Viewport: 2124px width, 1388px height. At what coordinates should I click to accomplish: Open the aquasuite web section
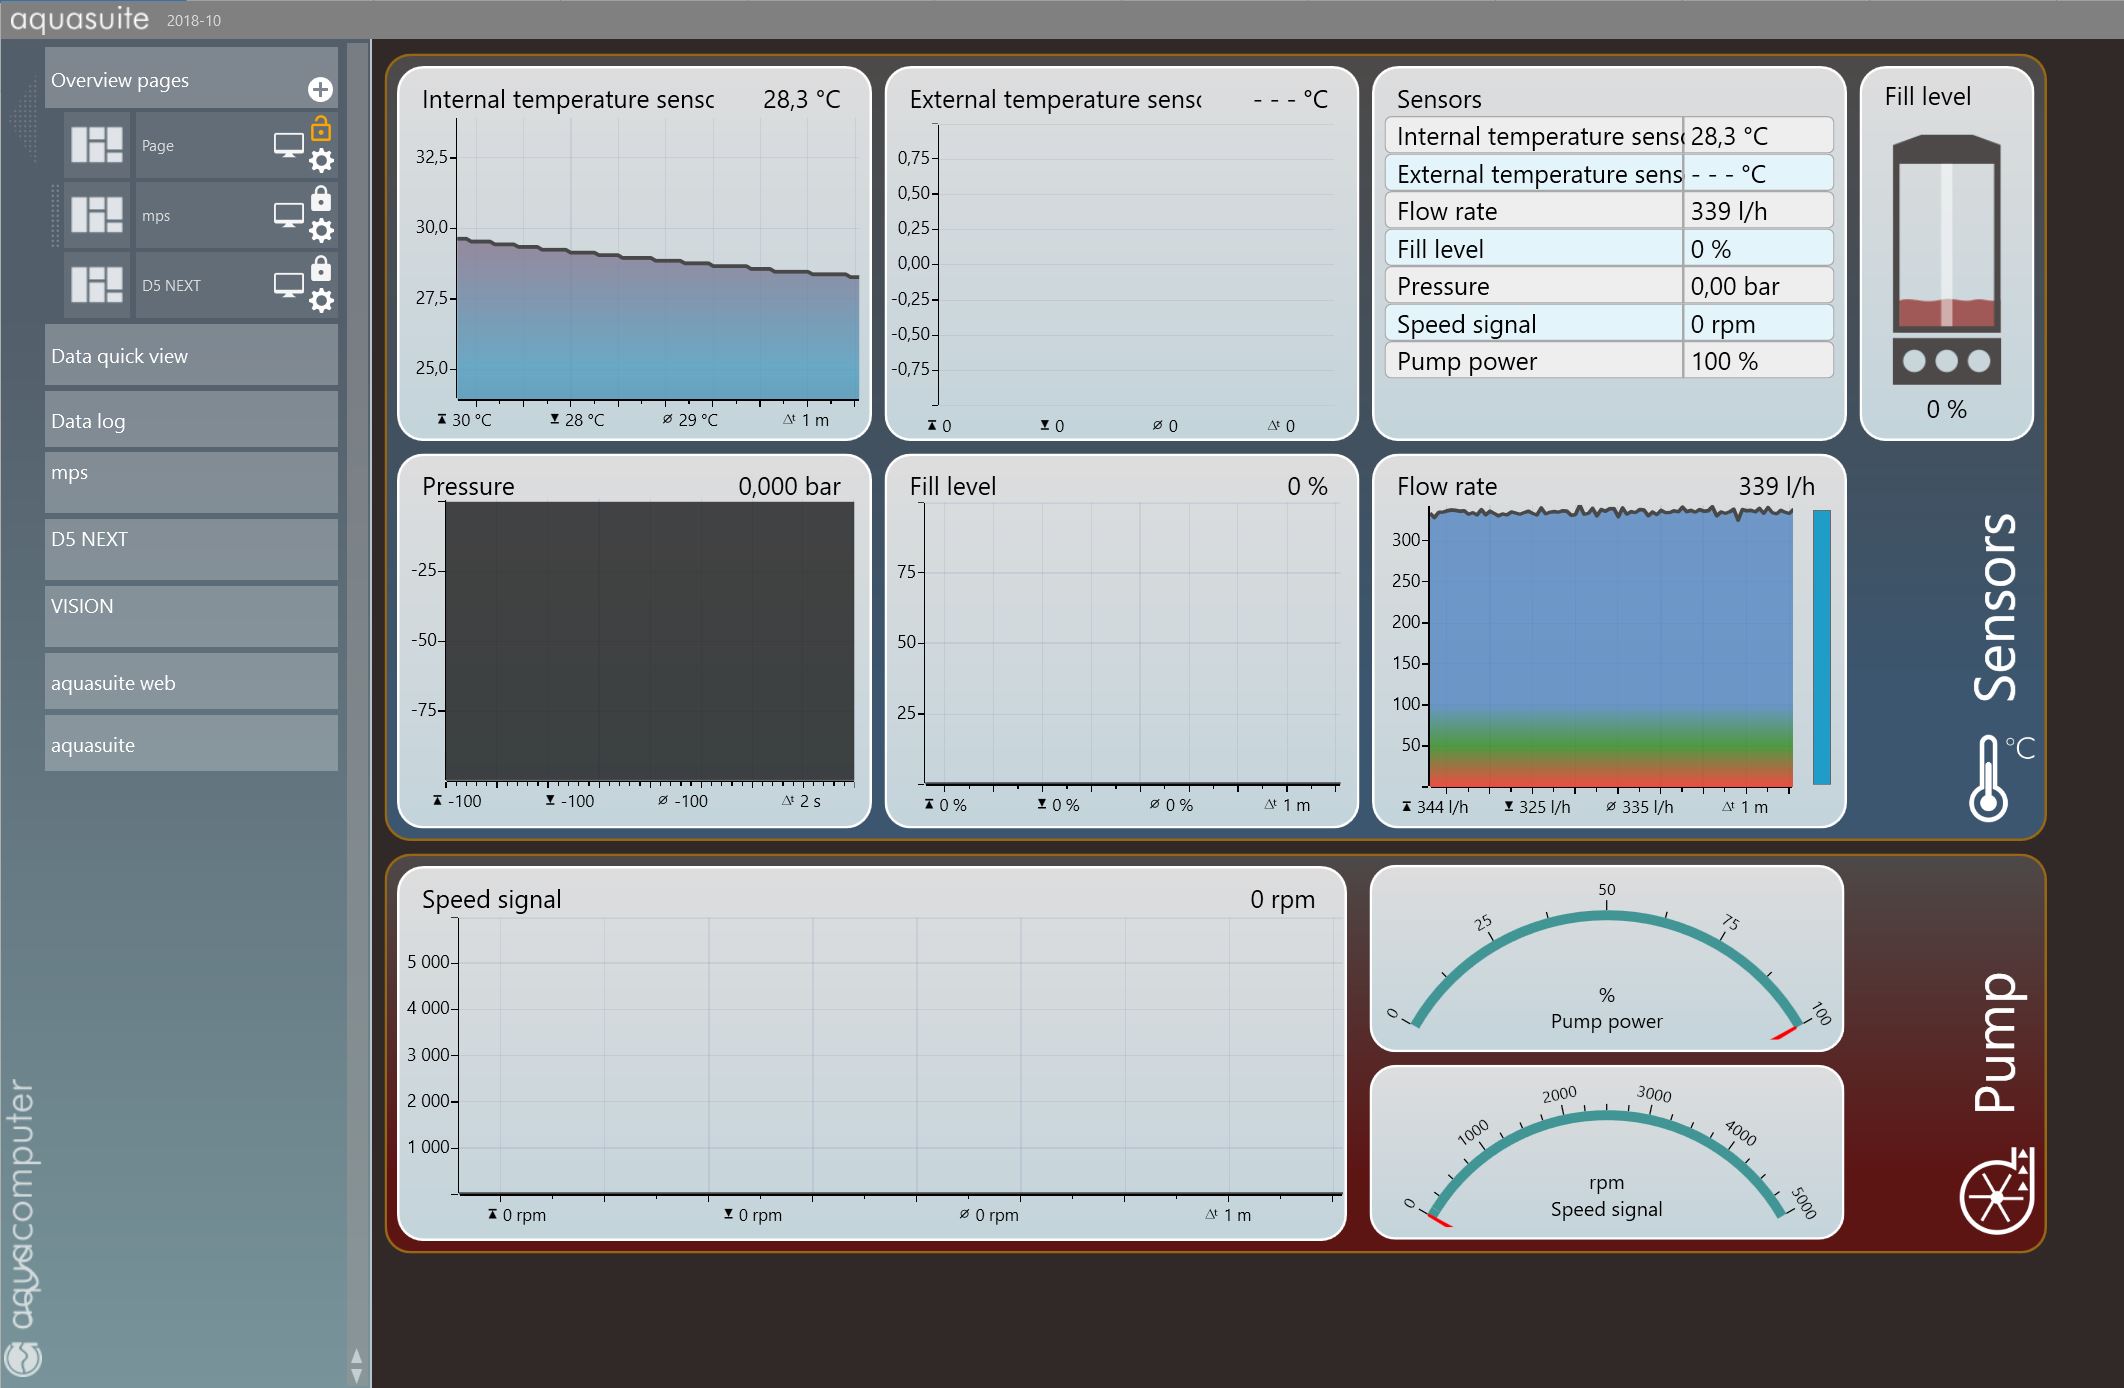click(190, 683)
